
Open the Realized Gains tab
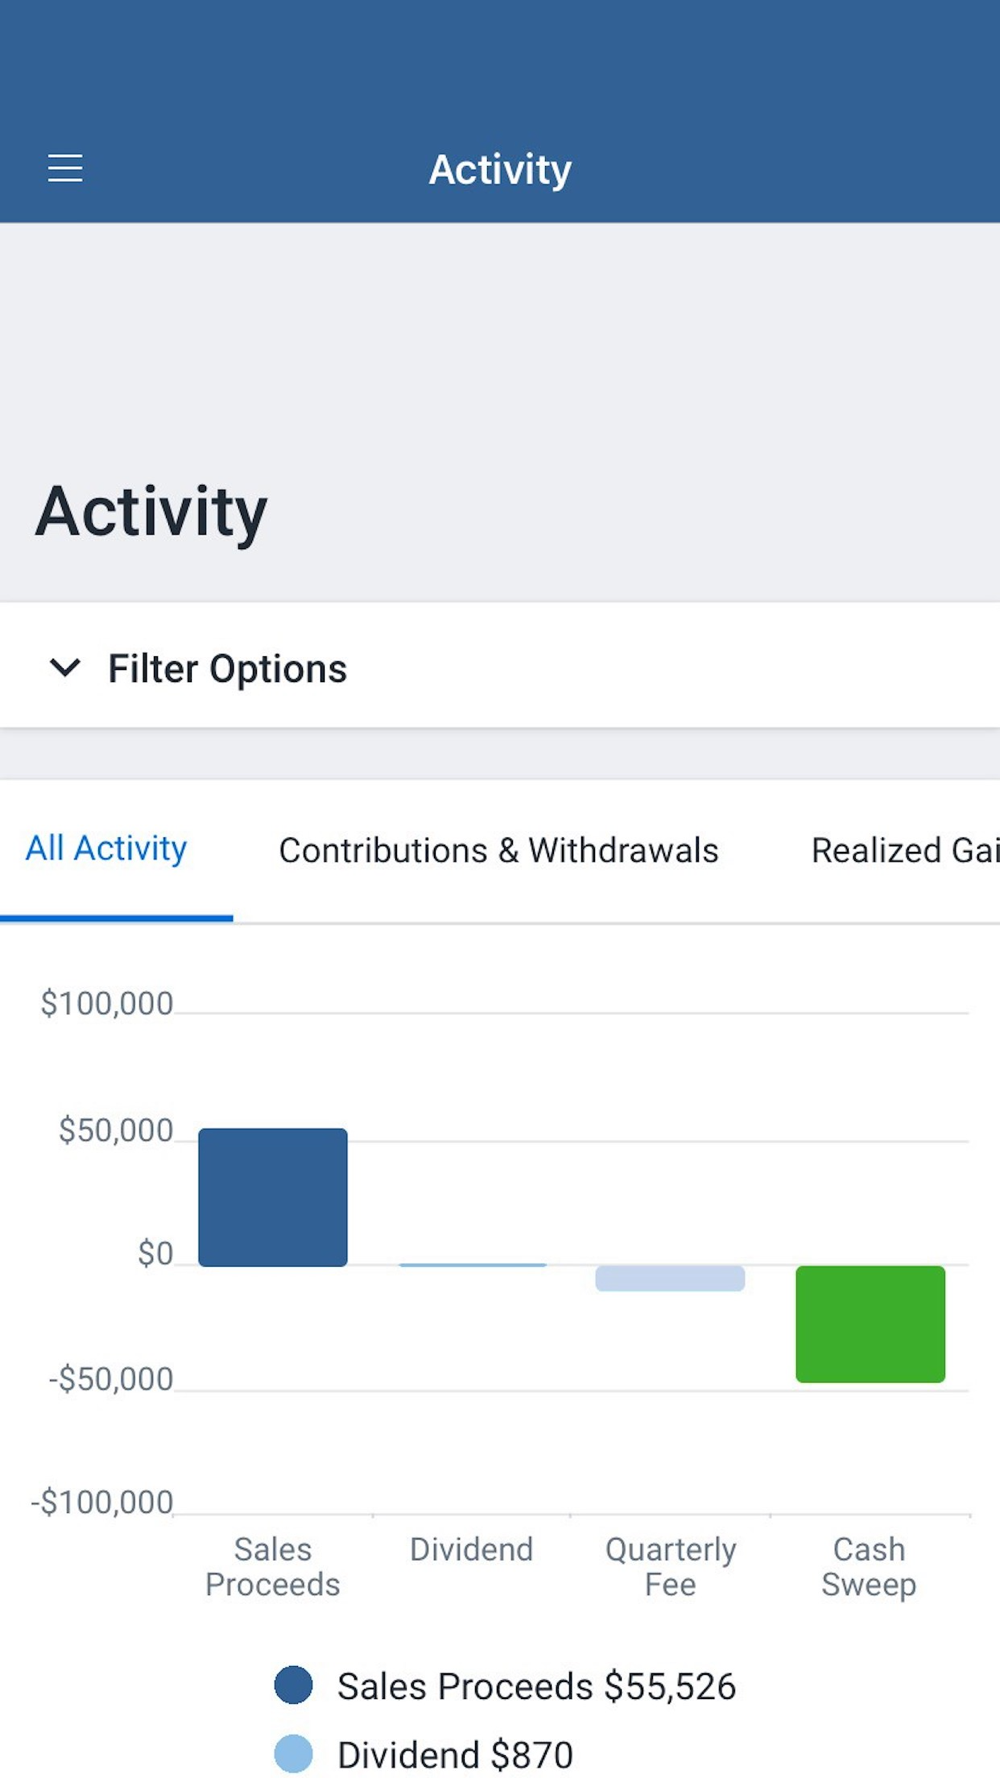(x=905, y=850)
